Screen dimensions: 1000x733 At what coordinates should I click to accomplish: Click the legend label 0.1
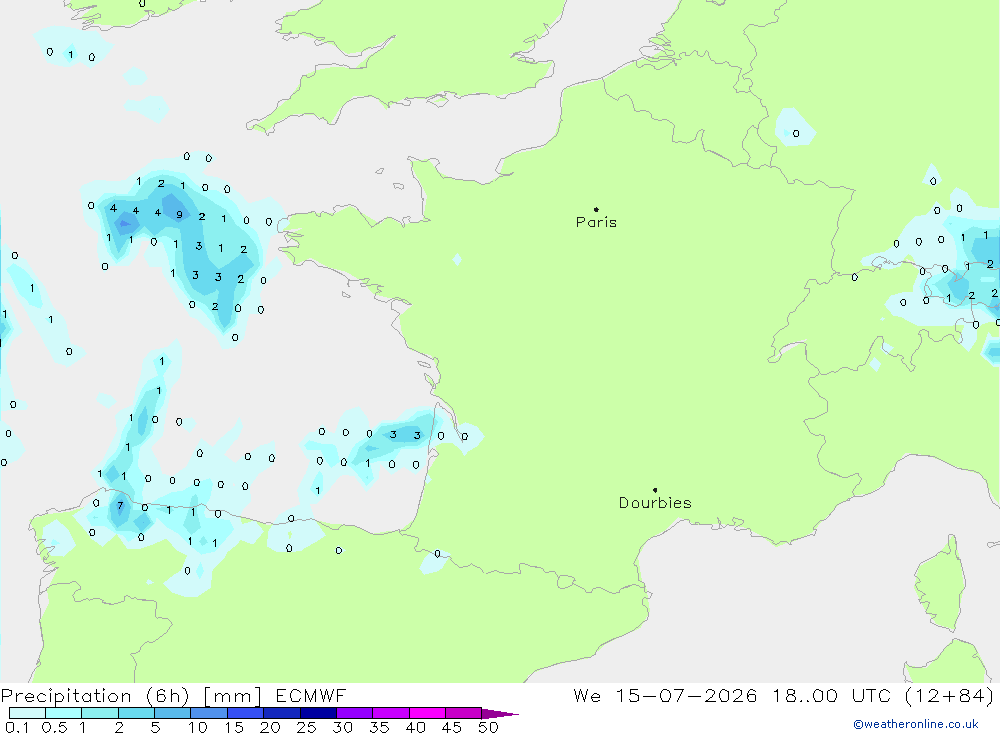[x=17, y=727]
